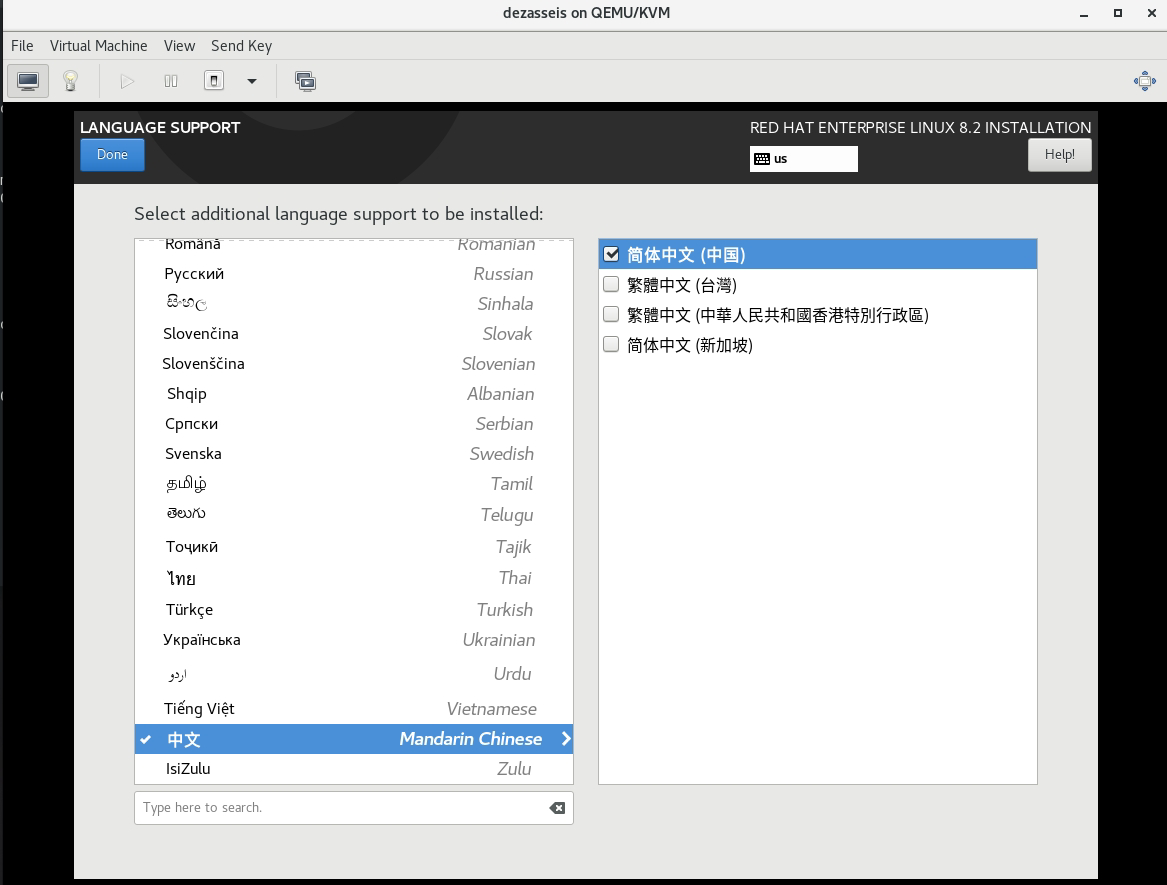Open virtual hardware details lightbulb icon
This screenshot has height=885, width=1167.
(71, 81)
